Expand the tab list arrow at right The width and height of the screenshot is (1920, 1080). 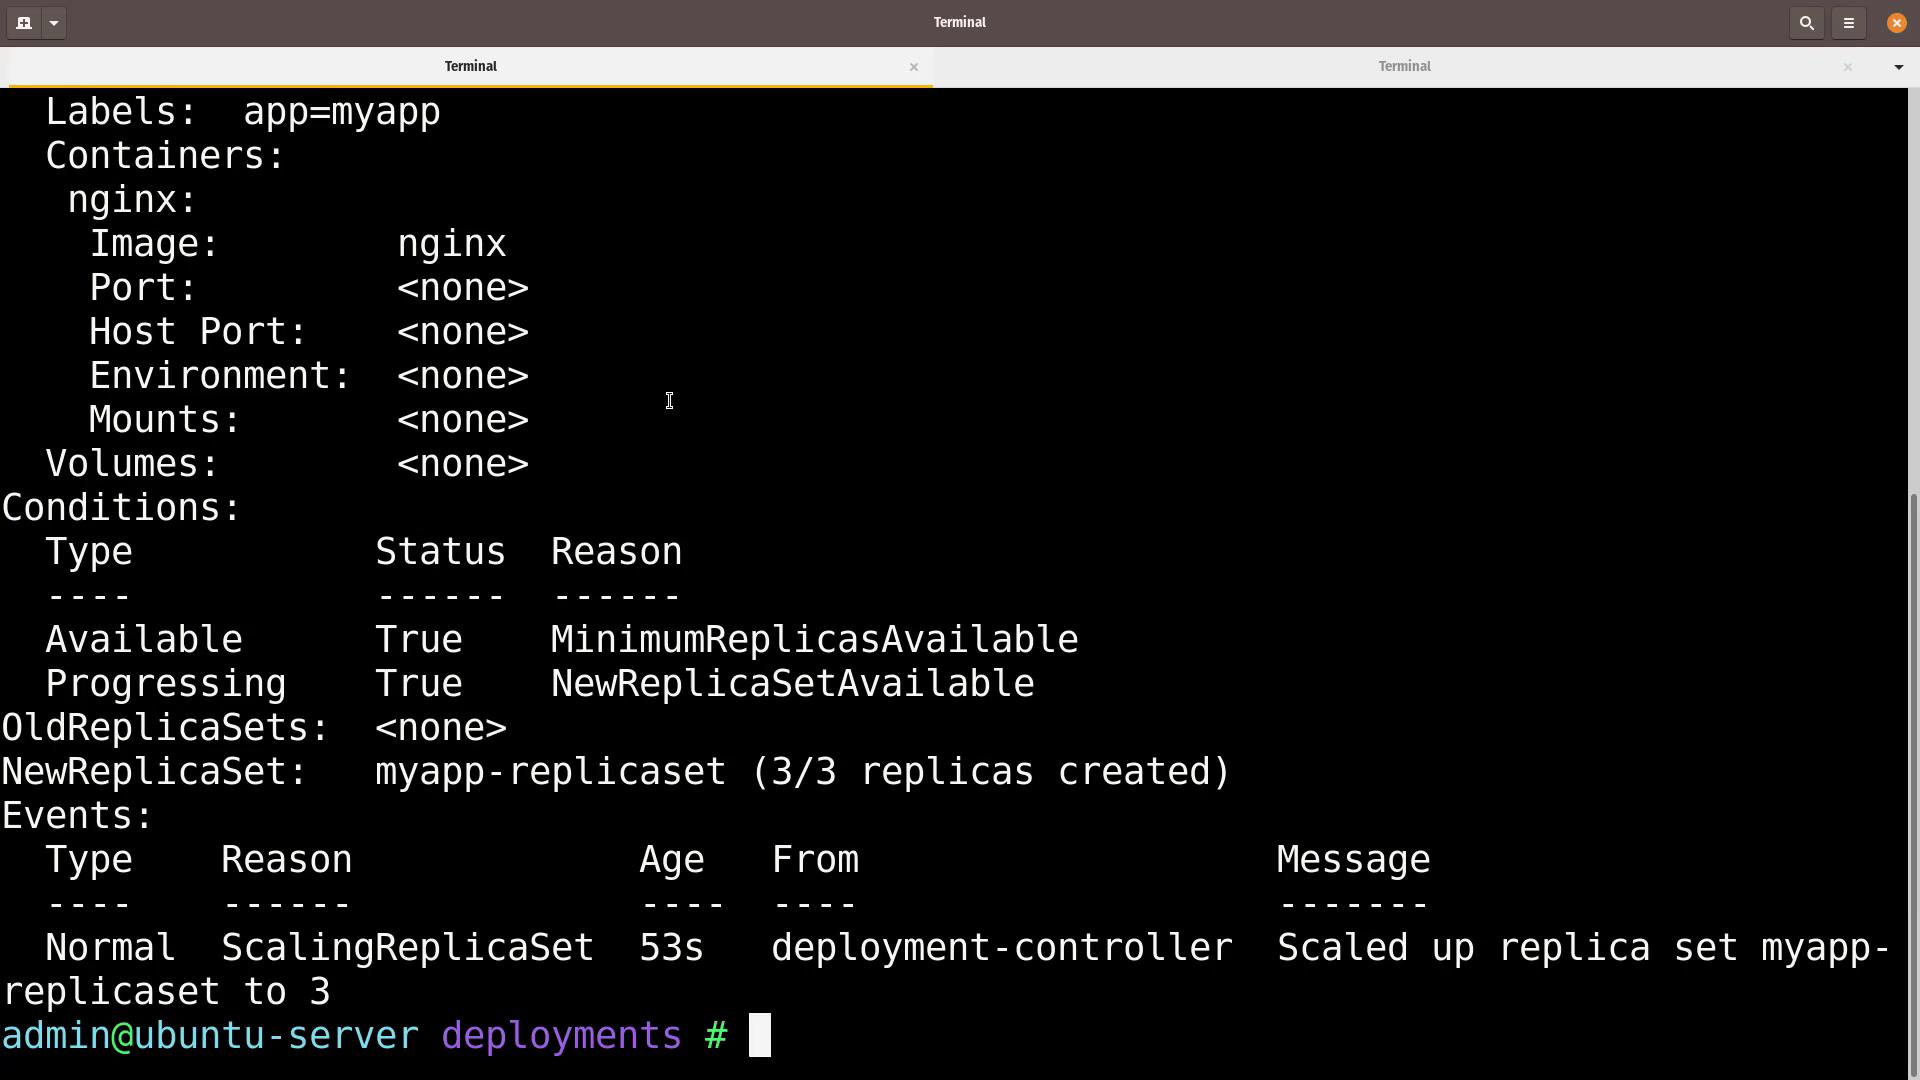tap(1898, 67)
